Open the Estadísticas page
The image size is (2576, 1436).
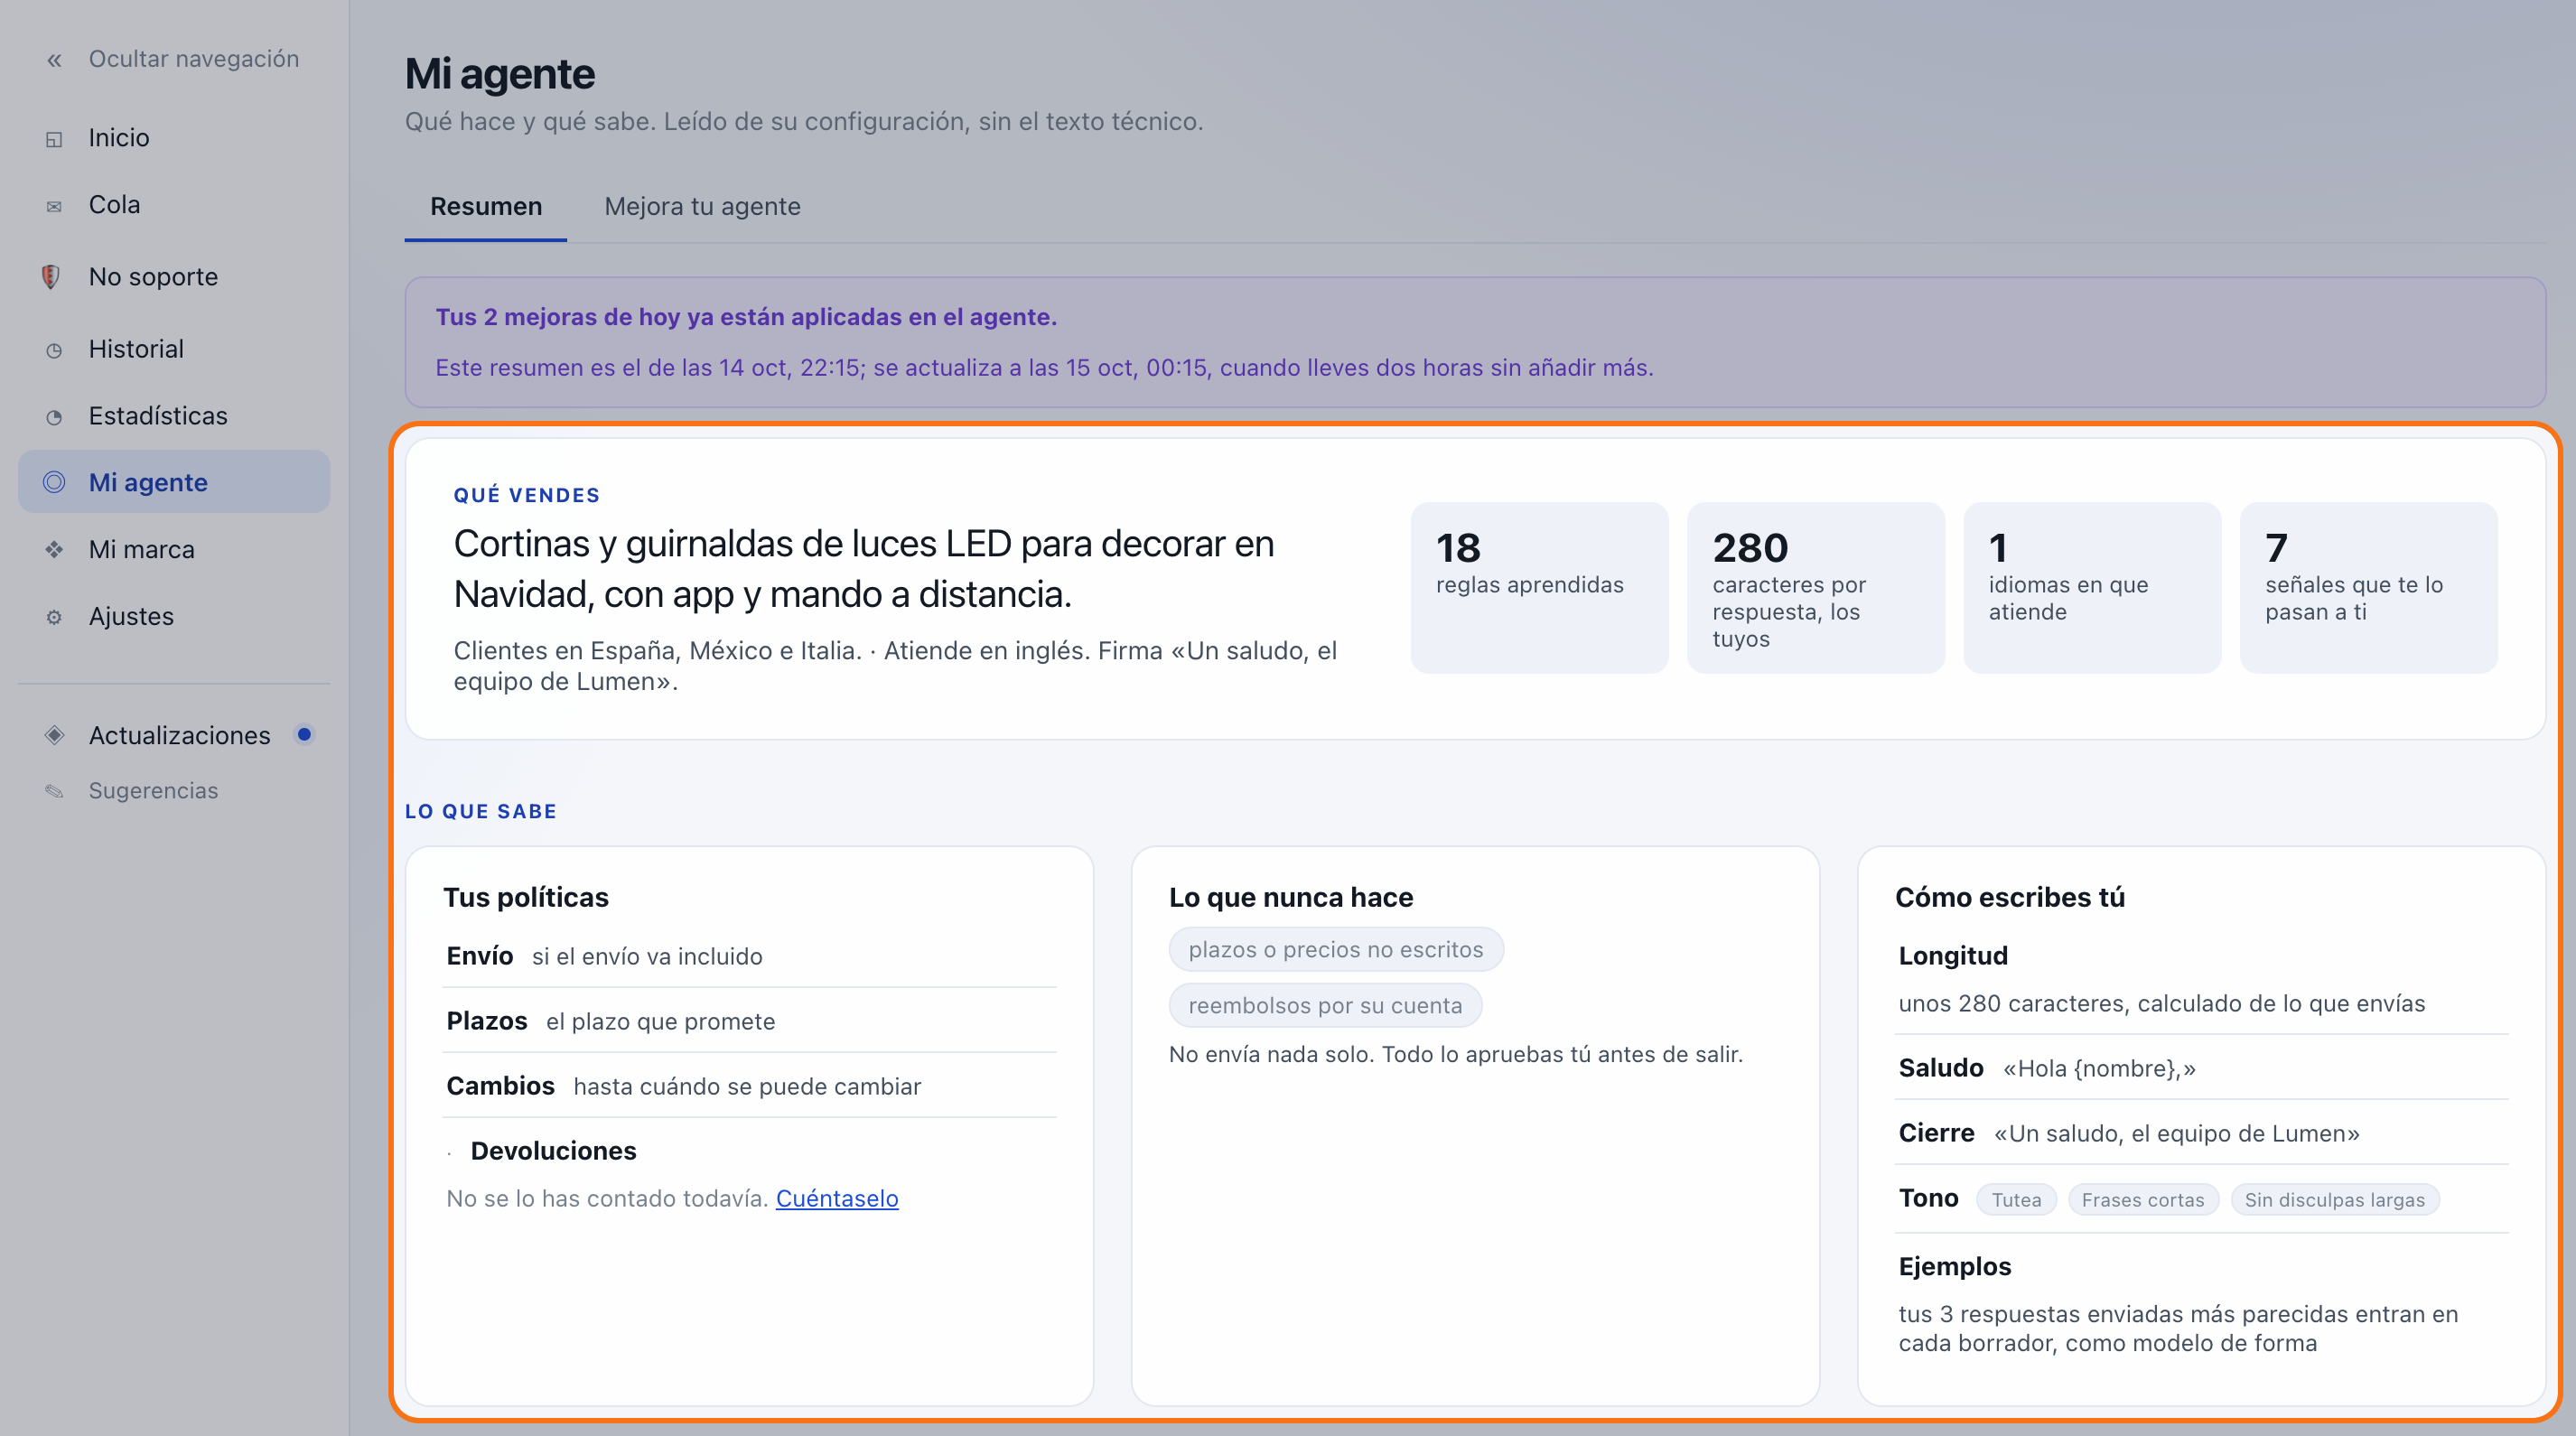click(x=174, y=416)
